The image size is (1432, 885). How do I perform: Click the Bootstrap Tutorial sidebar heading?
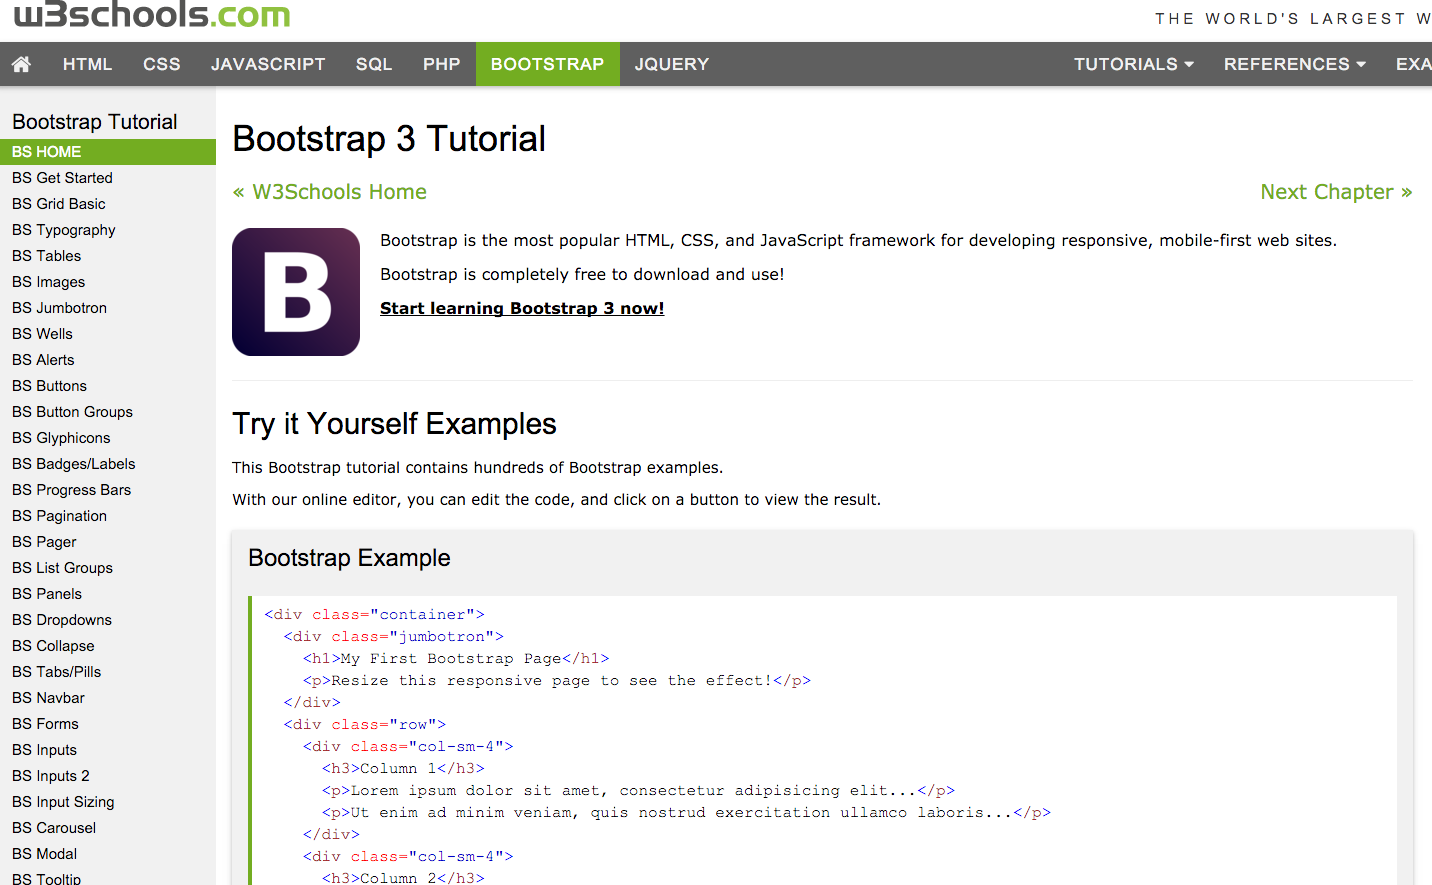tap(95, 122)
